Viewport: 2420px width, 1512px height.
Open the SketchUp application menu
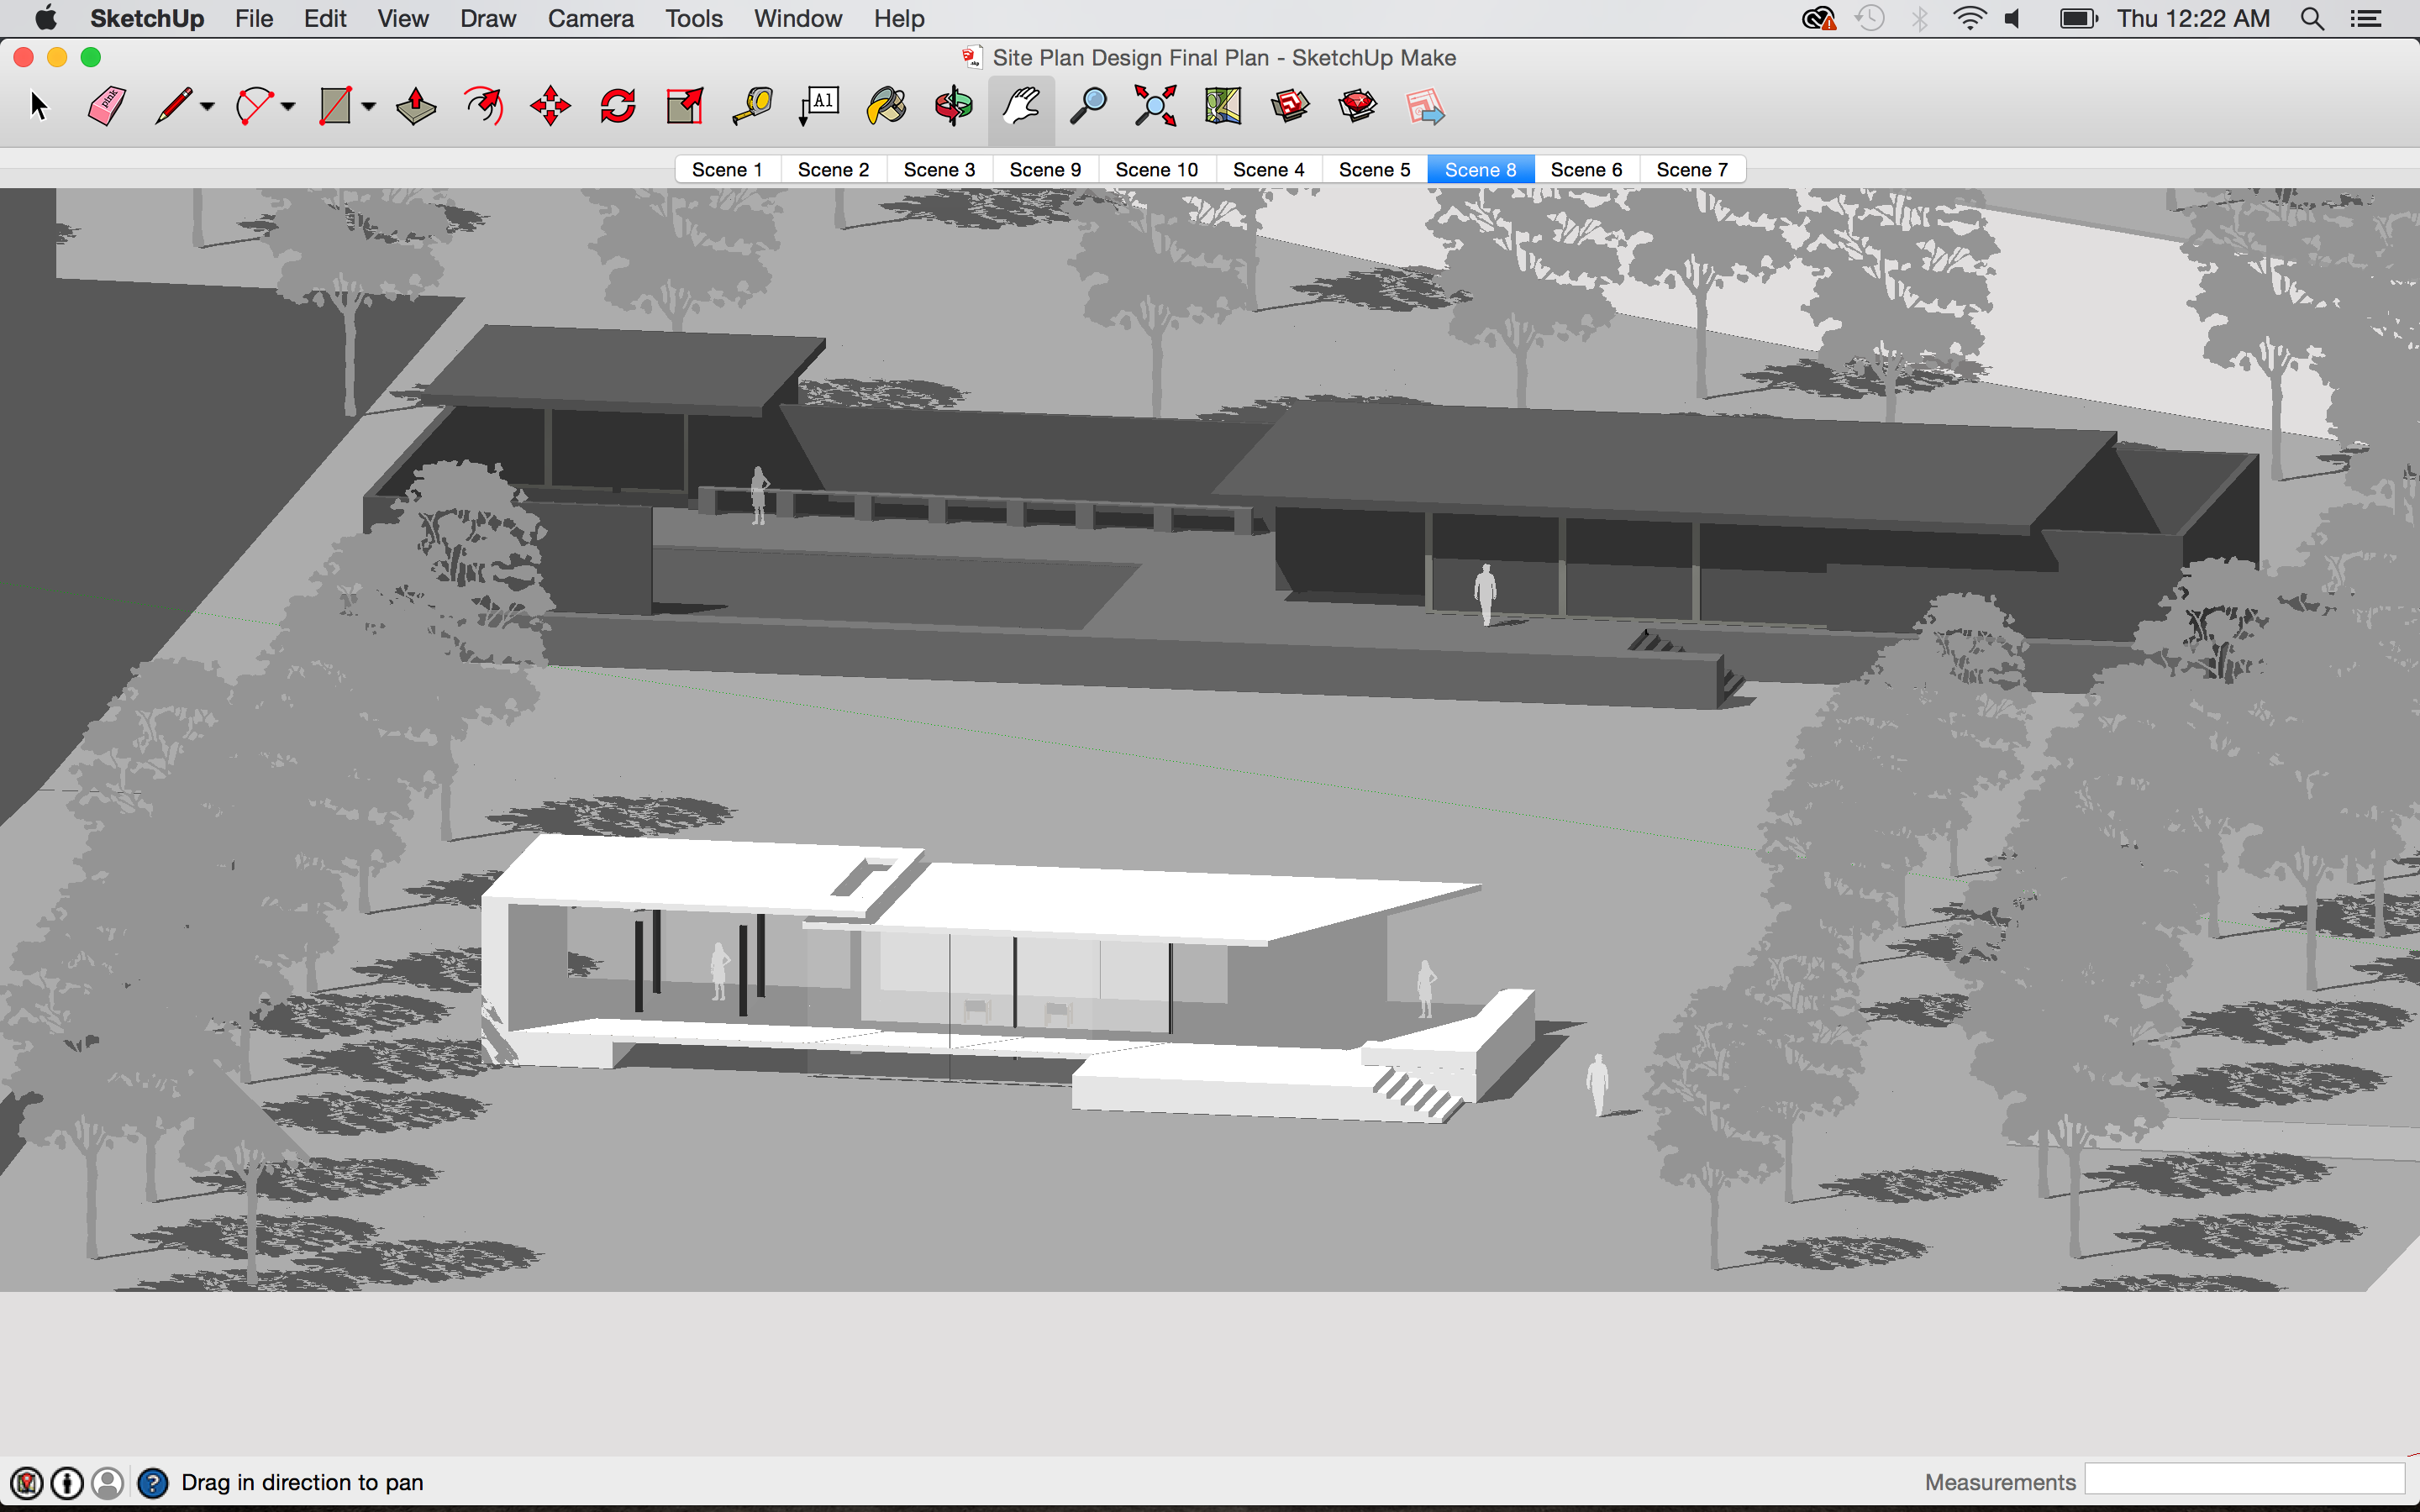(147, 18)
